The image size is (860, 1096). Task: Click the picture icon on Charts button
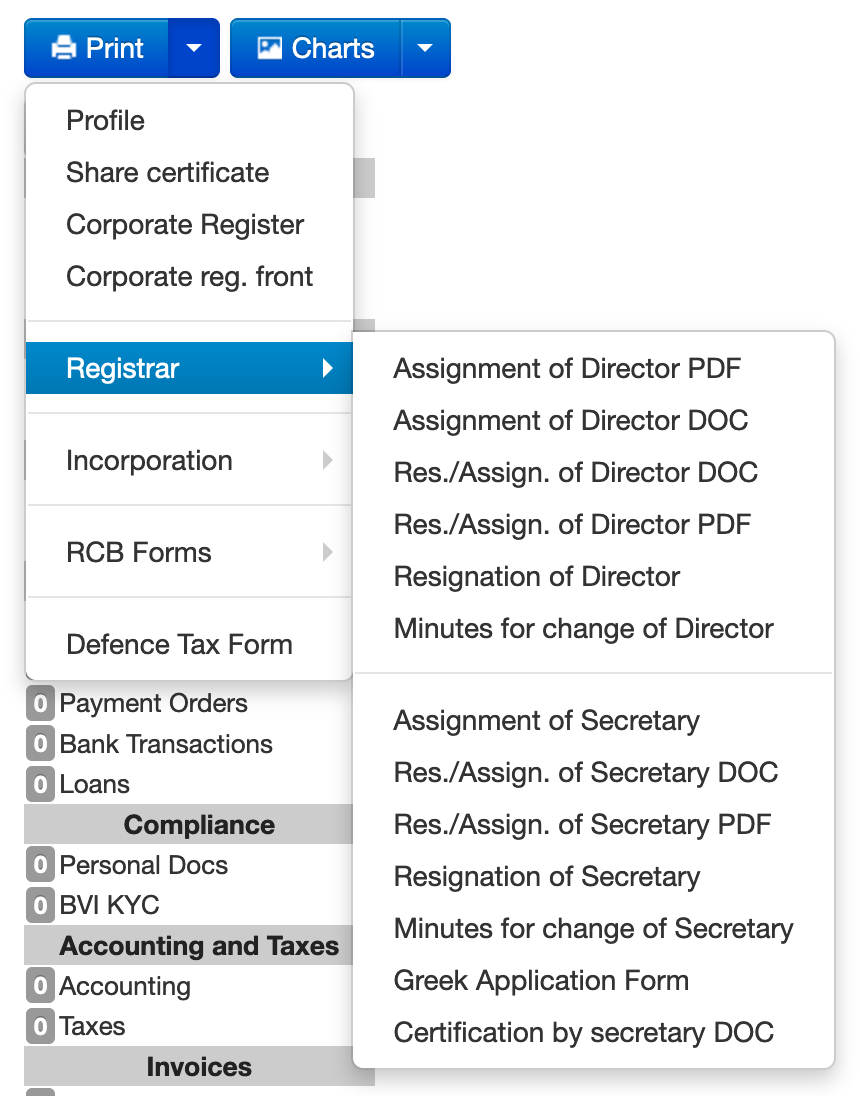[270, 48]
